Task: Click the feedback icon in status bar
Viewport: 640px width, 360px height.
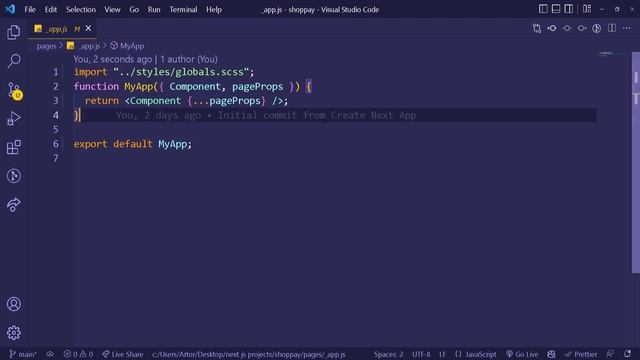Action: click(610, 354)
